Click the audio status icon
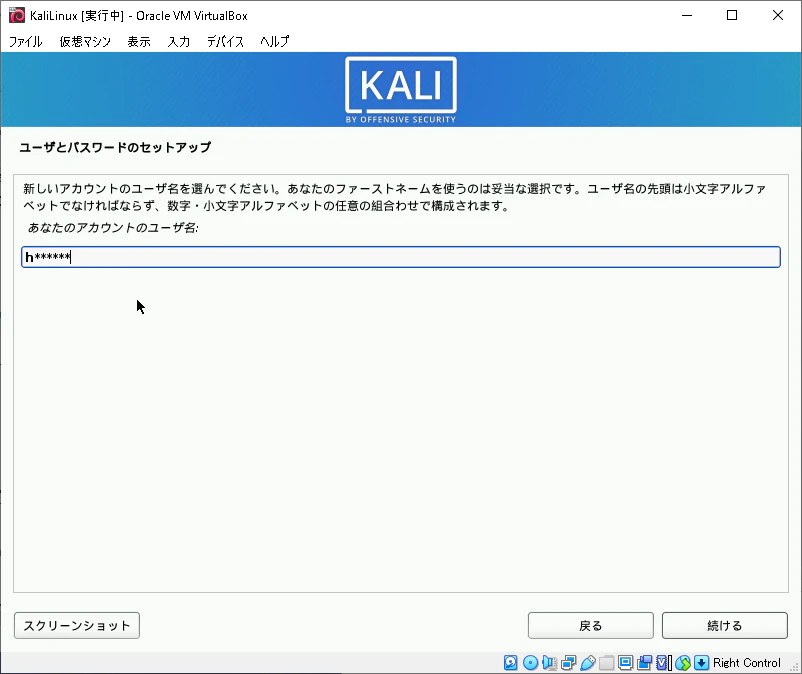 (549, 663)
